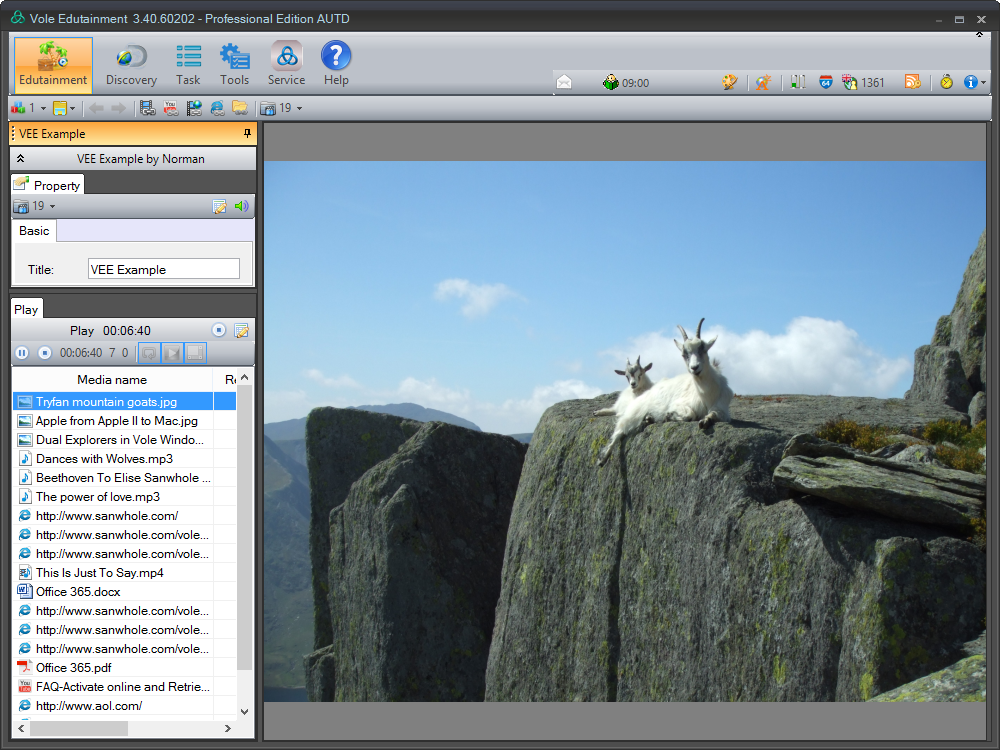Open Help from the ribbon
The image size is (1000, 750).
coord(336,63)
